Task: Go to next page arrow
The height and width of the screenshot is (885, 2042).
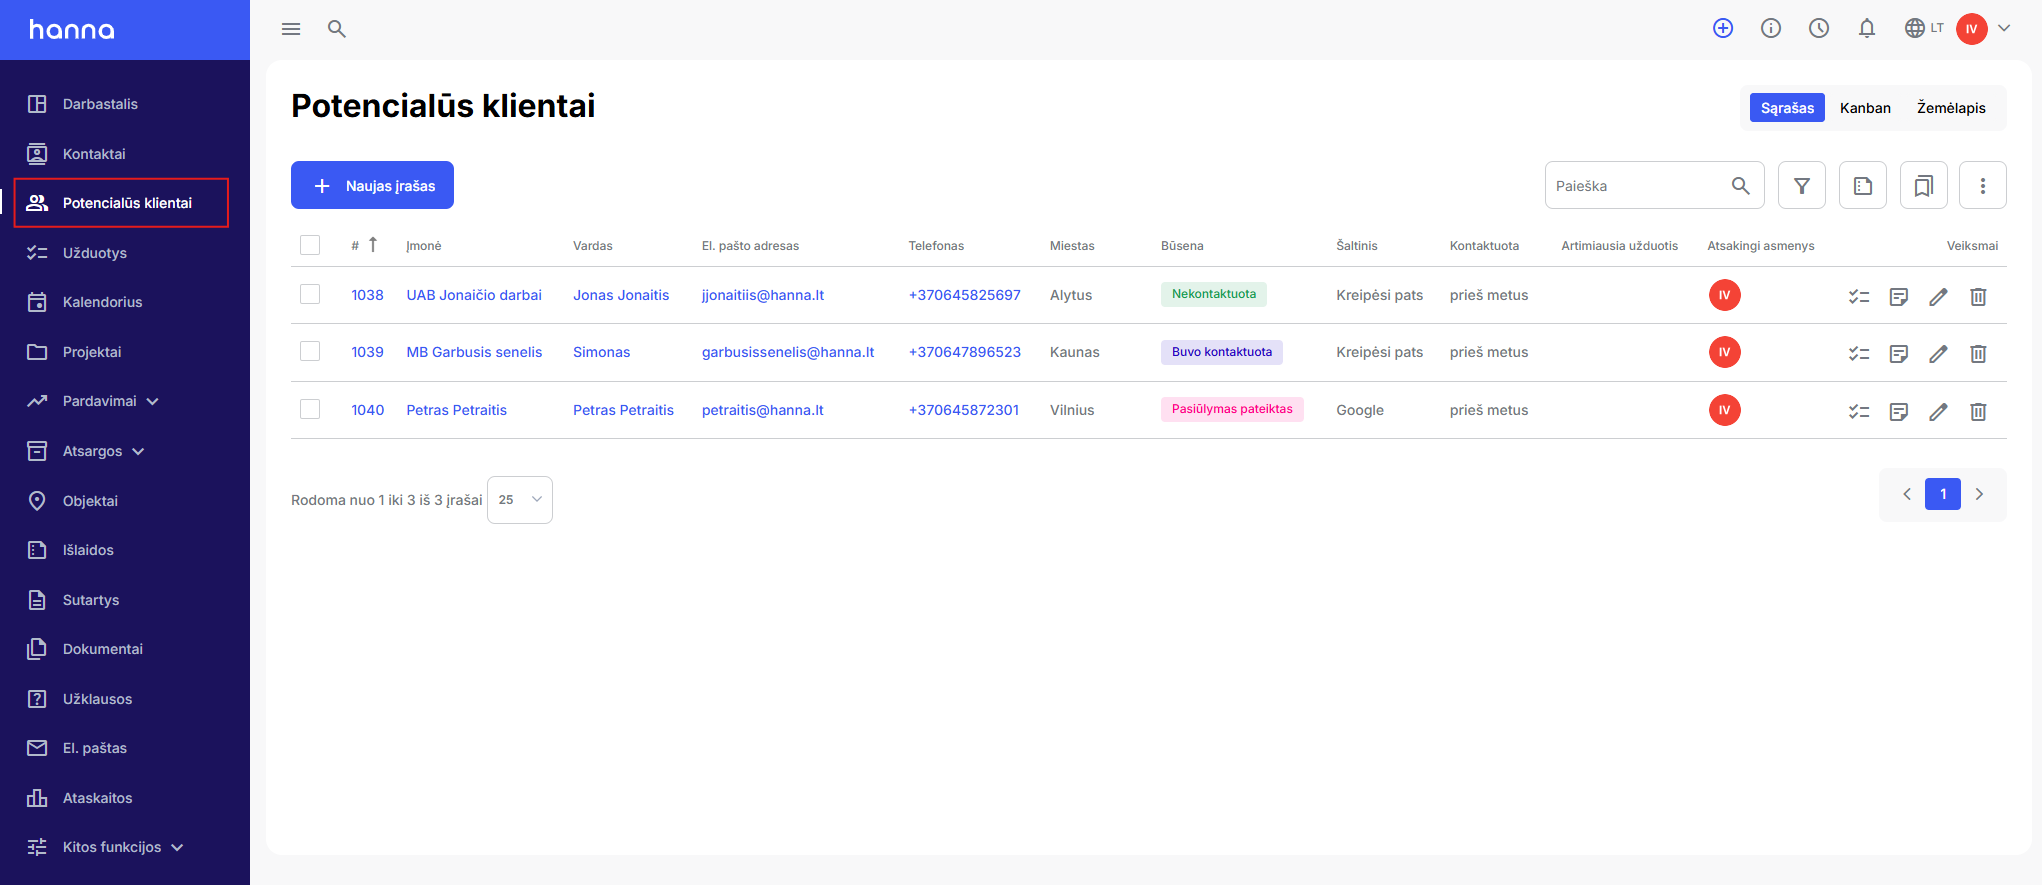Action: 1979,494
